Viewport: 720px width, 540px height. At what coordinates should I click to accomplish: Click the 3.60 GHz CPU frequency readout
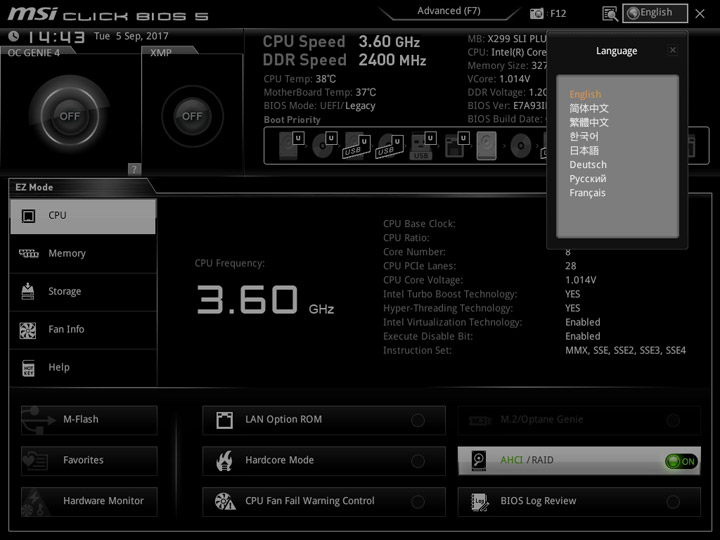pyautogui.click(x=265, y=300)
